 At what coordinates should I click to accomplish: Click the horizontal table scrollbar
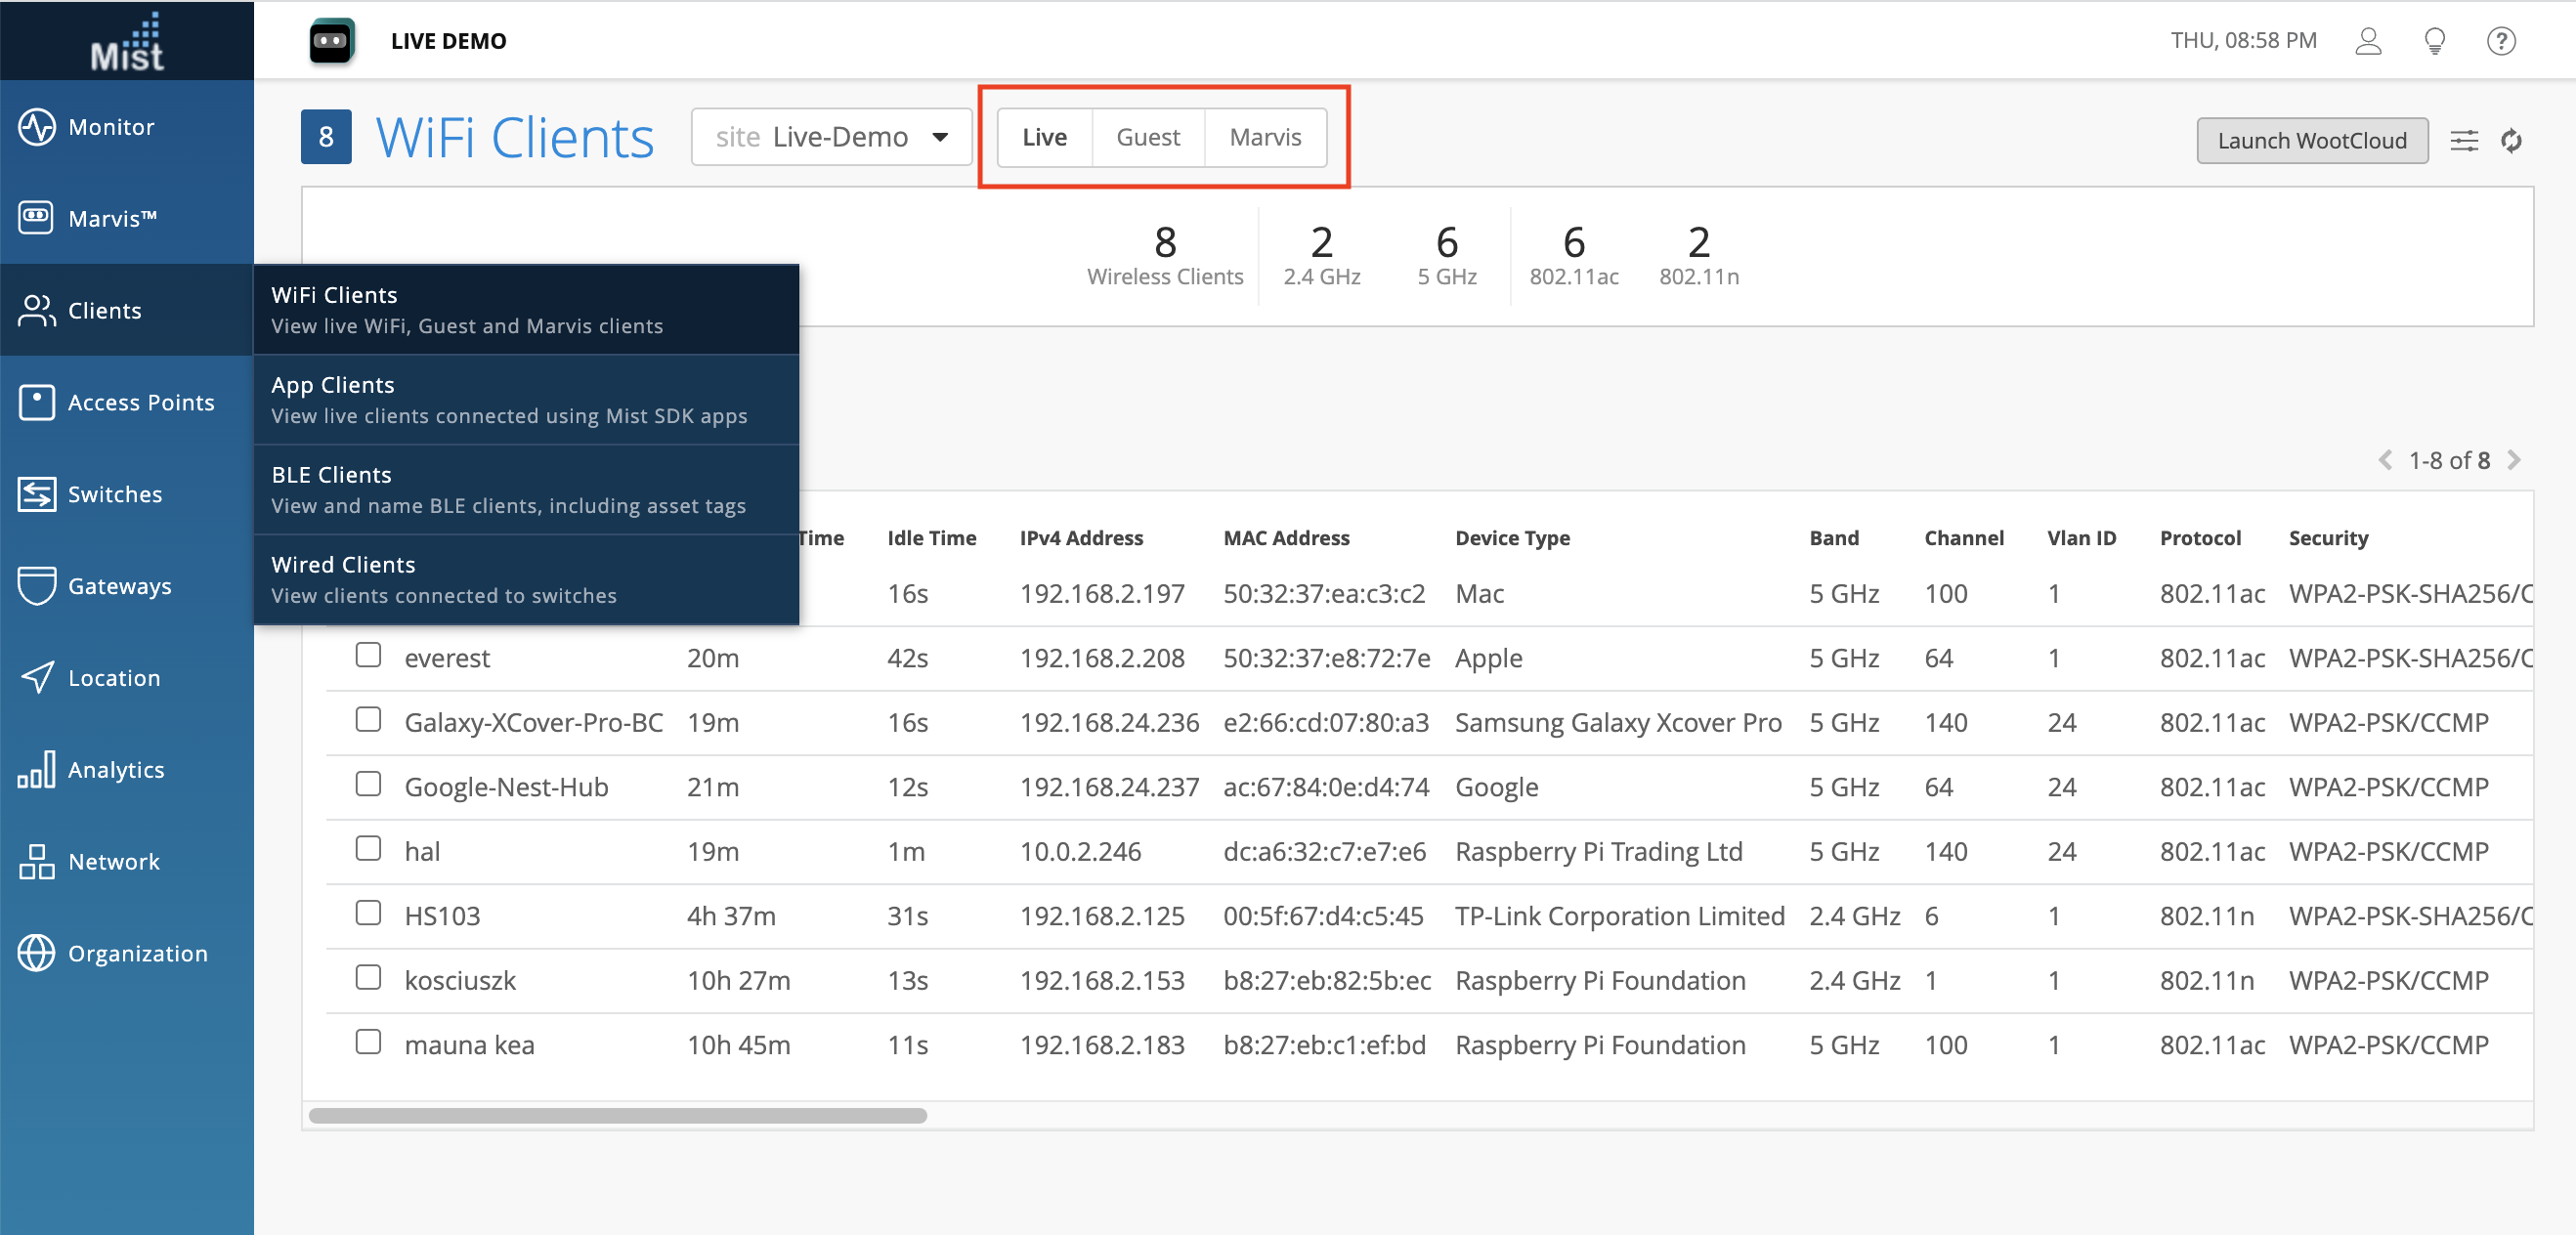tap(617, 1115)
